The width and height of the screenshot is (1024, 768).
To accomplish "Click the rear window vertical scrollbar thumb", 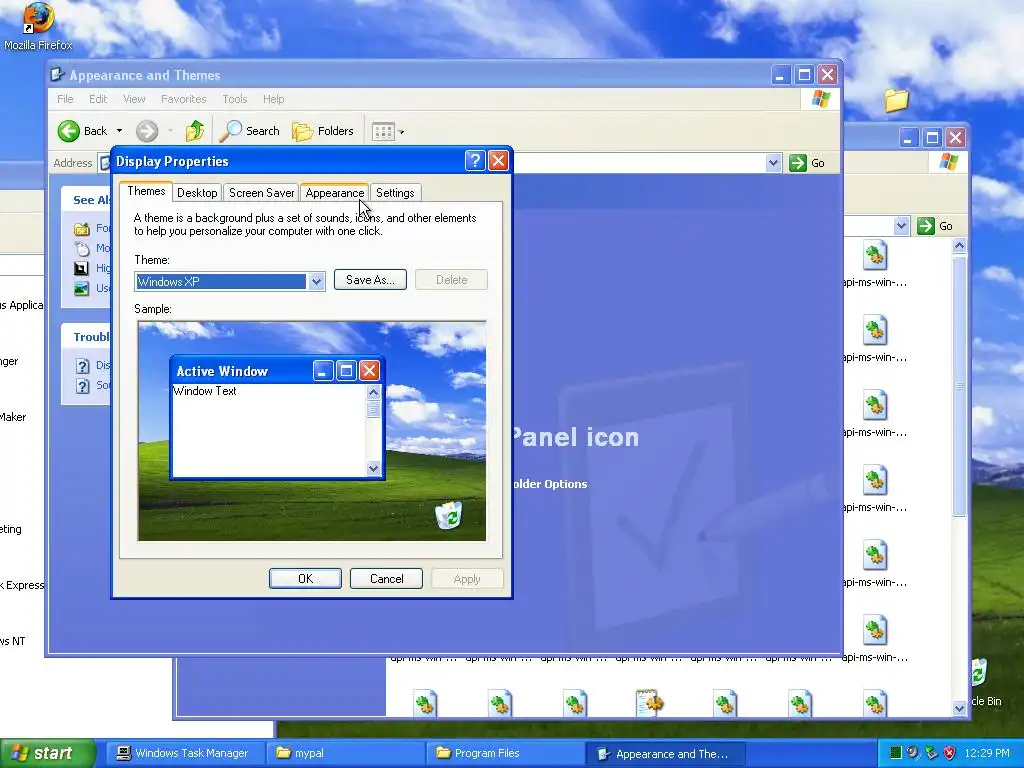I will pos(959,385).
